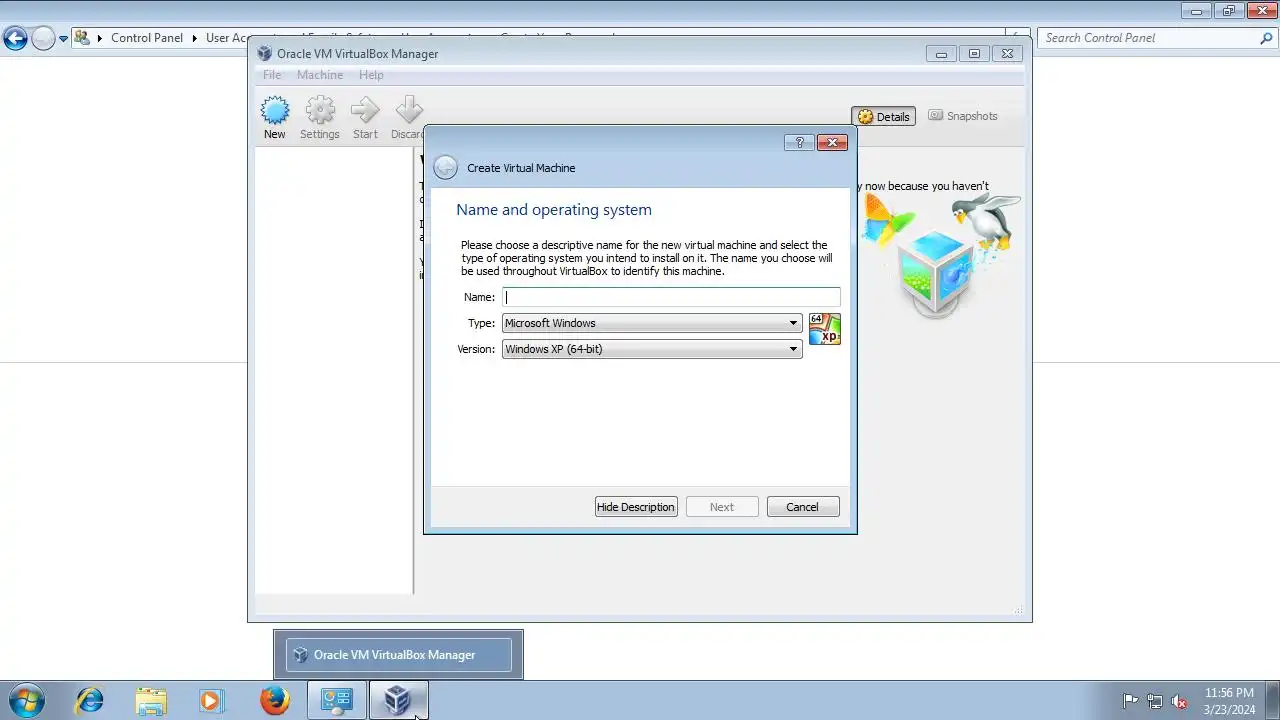
Task: Open the Machine menu in VirtualBox Manager
Action: (x=320, y=75)
